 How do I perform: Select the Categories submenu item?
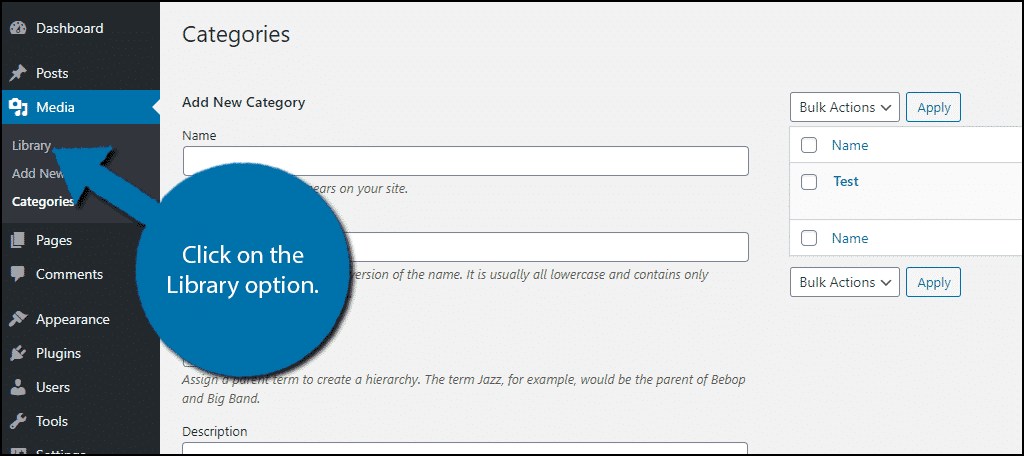pos(43,202)
